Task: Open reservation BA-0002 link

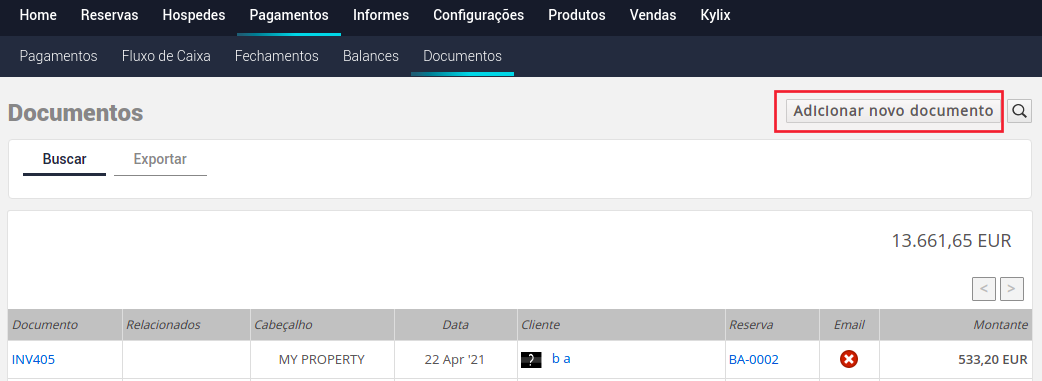Action: (754, 360)
